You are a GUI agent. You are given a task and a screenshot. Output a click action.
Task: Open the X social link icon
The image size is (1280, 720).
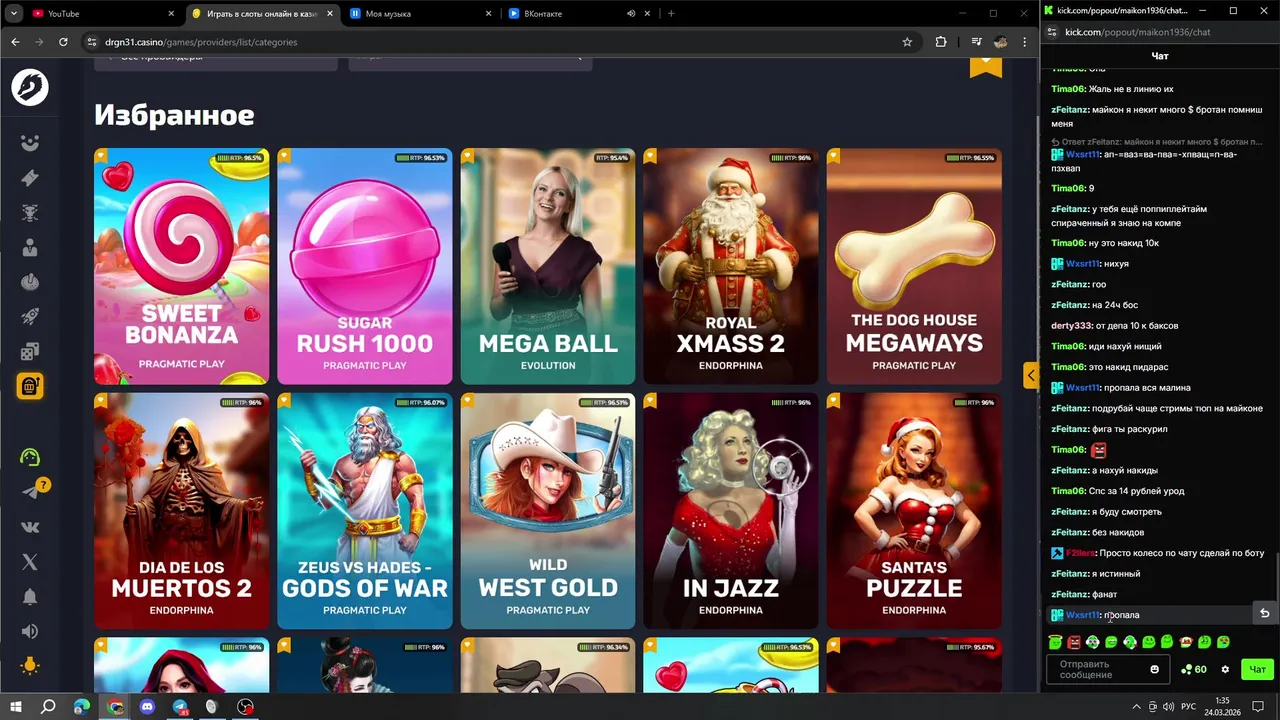coord(30,562)
